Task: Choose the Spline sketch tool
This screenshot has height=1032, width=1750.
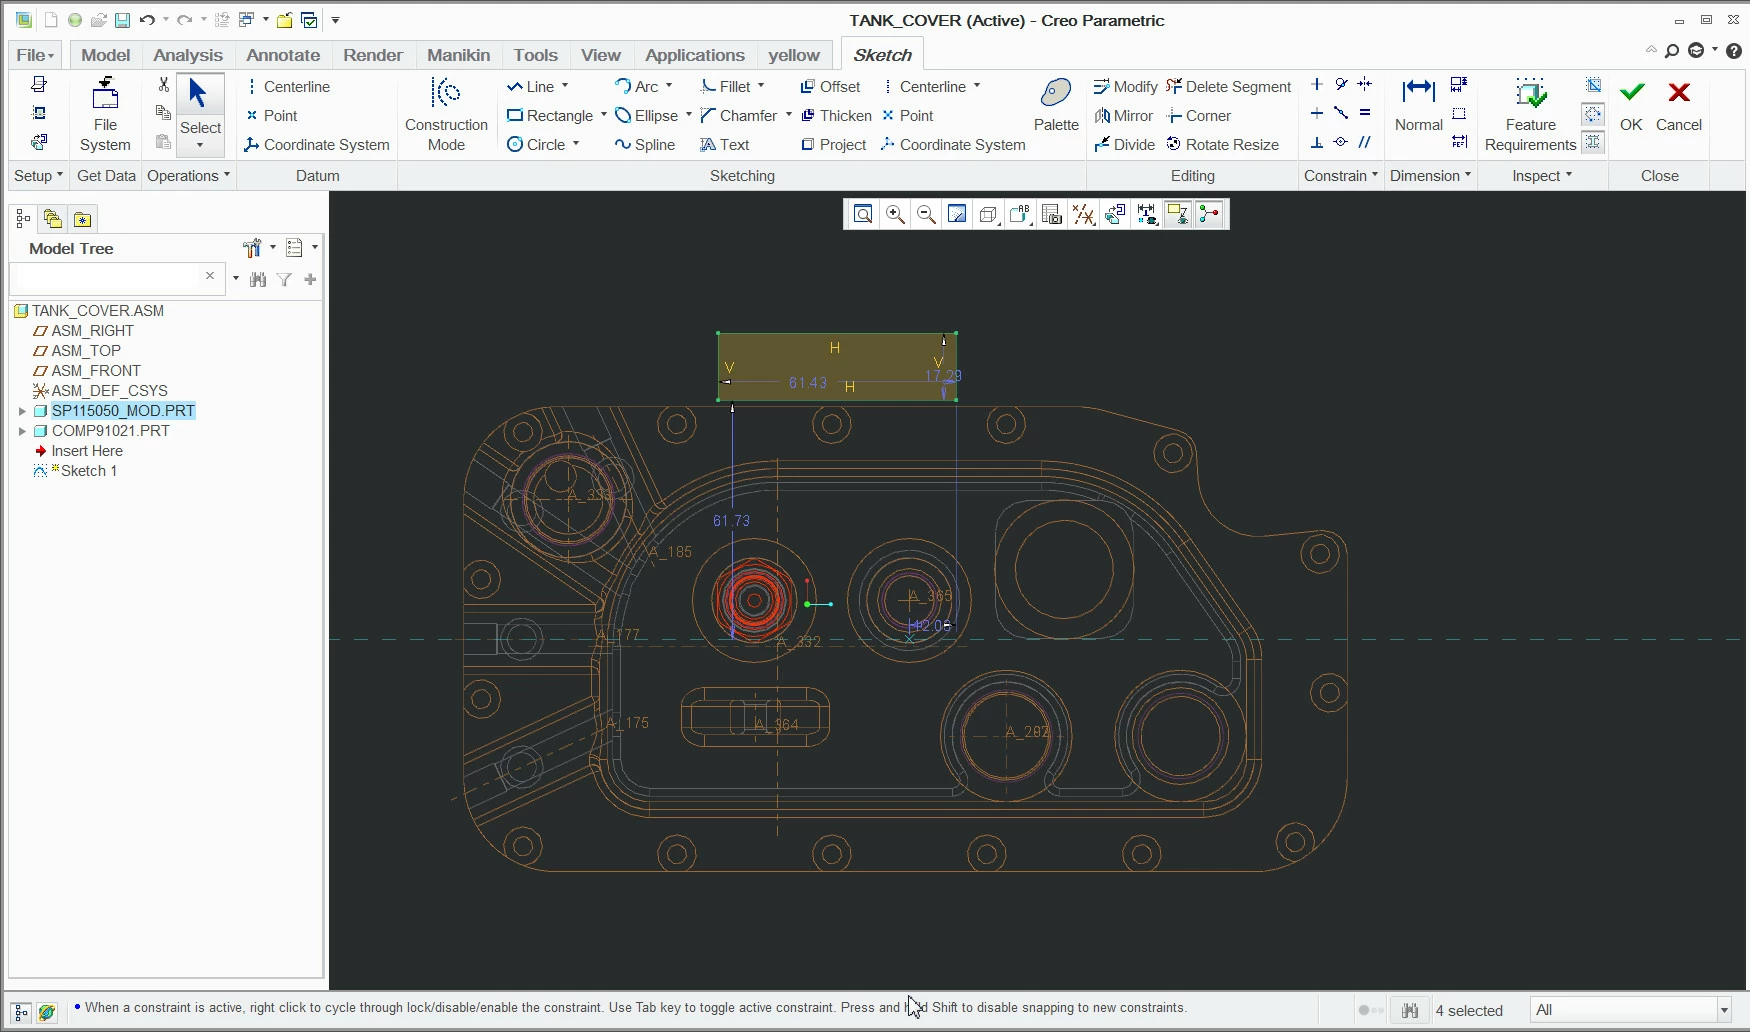Action: pos(644,145)
